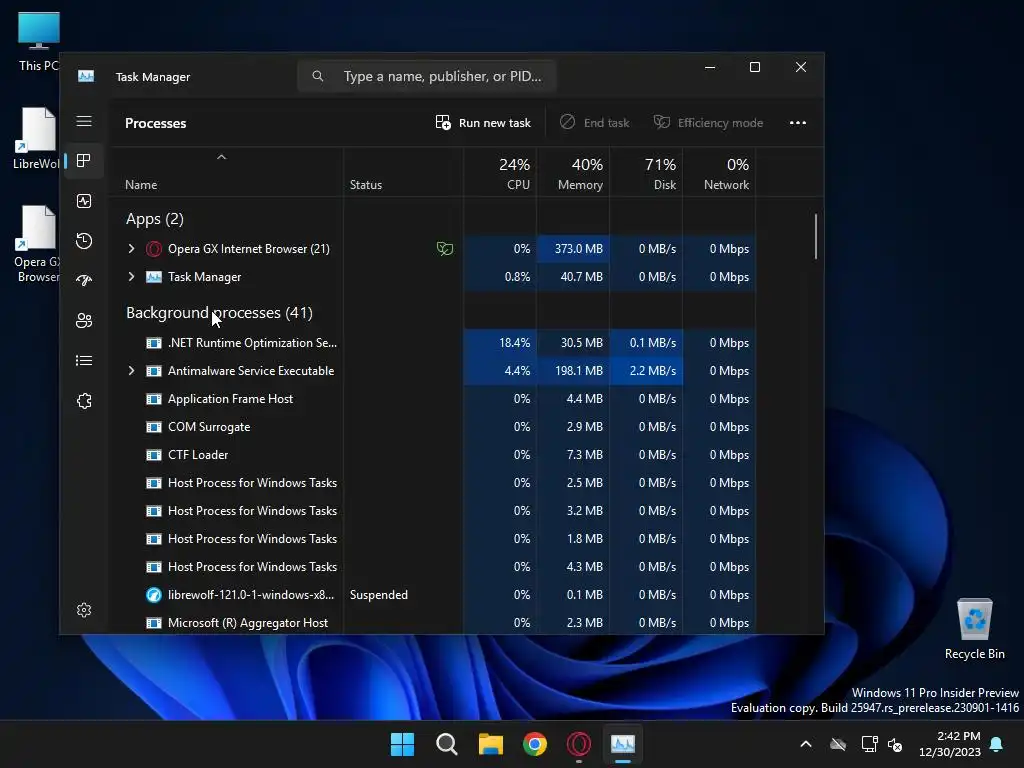Click Run new task button
This screenshot has width=1024, height=768.
click(x=483, y=123)
